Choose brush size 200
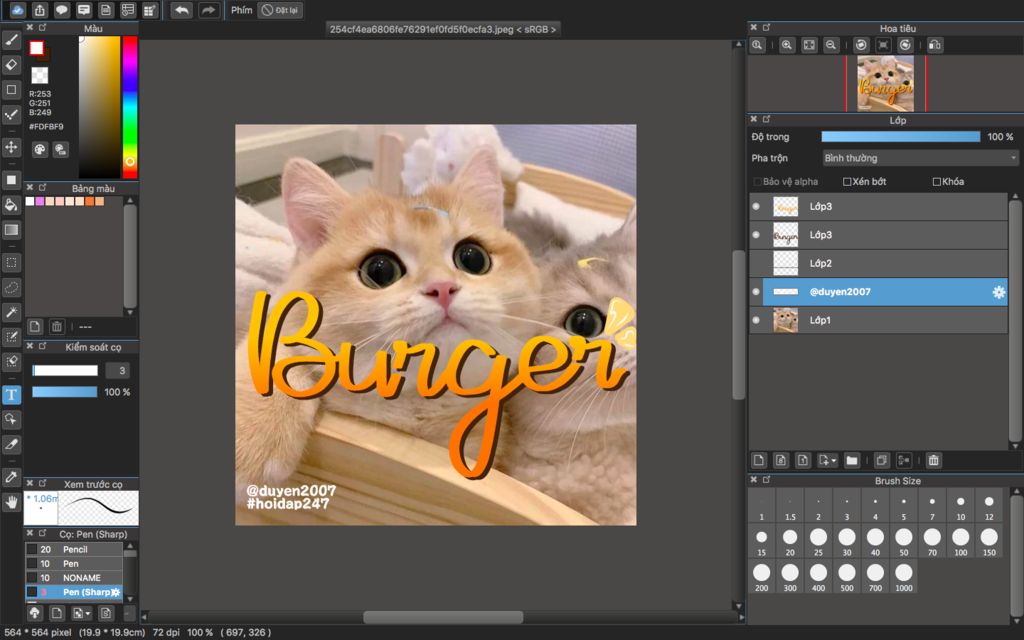The height and width of the screenshot is (640, 1024). tap(761, 577)
